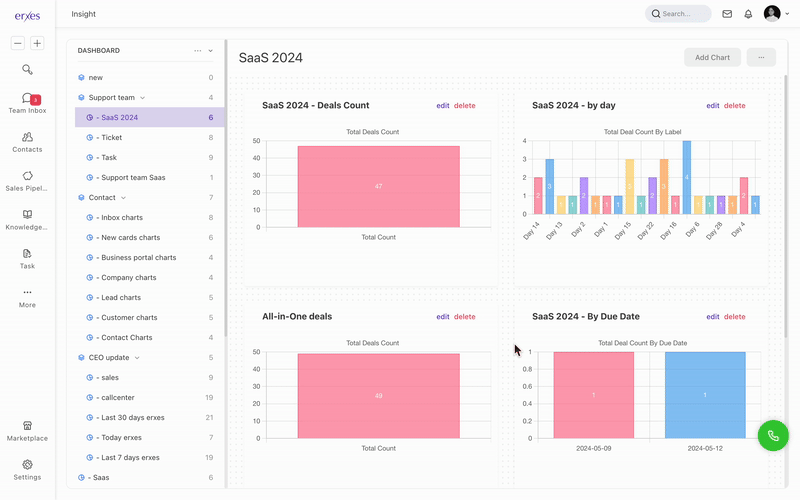Open Lead charts dashboard

pyautogui.click(x=149, y=297)
